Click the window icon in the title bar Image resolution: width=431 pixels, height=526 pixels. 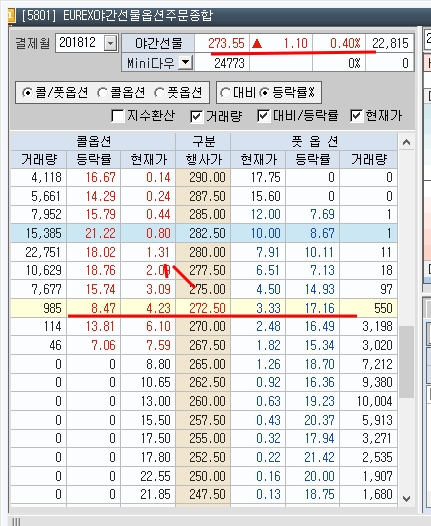(11, 16)
